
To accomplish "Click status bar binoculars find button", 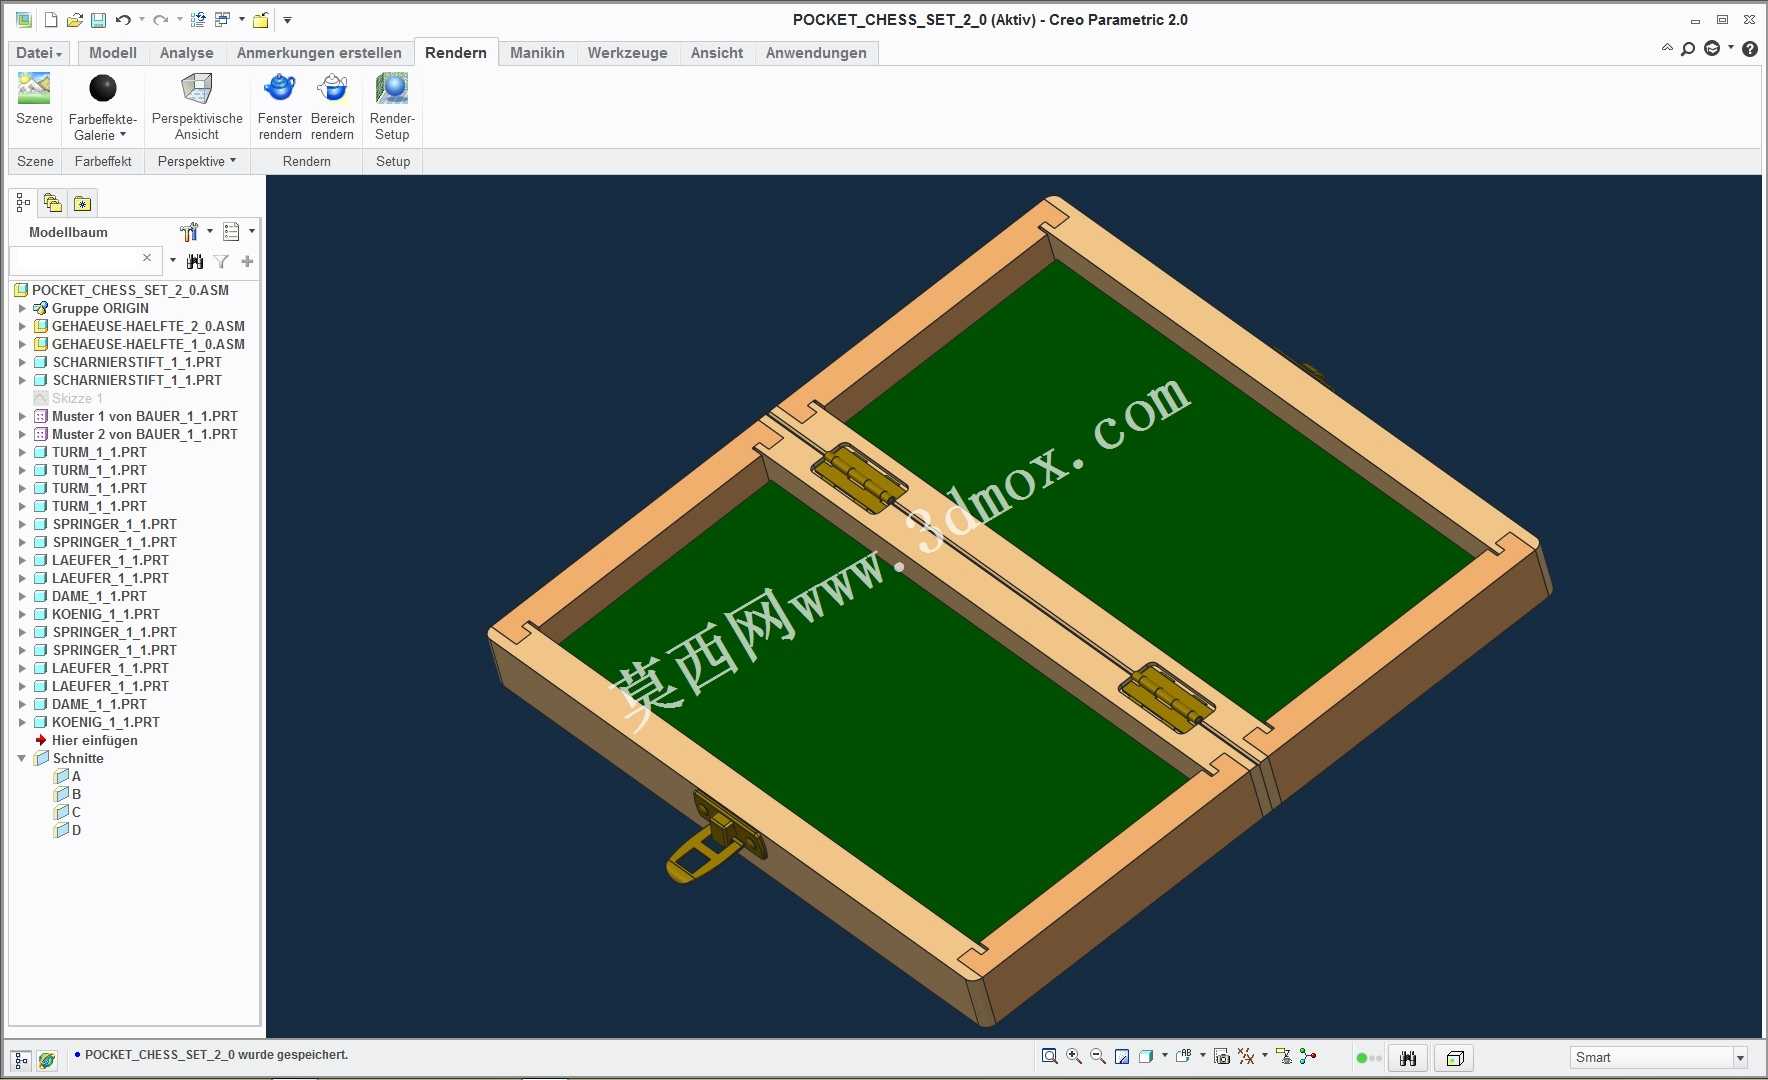I will [x=1408, y=1058].
